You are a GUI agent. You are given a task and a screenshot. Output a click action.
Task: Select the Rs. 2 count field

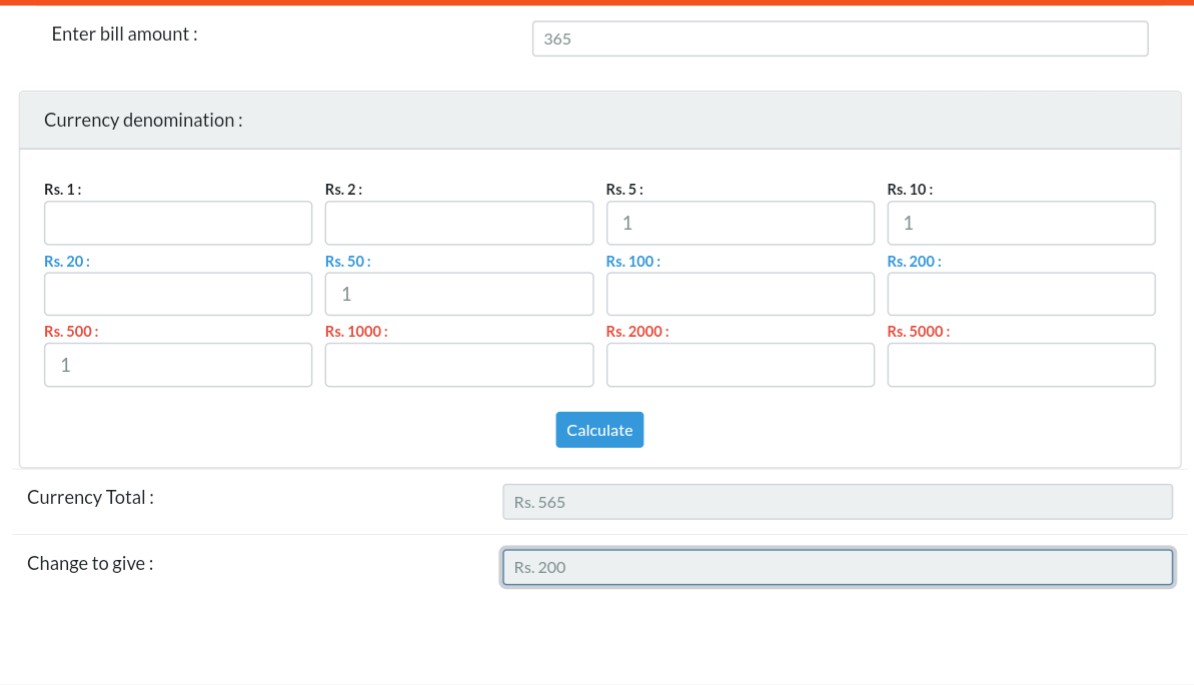pyautogui.click(x=459, y=223)
